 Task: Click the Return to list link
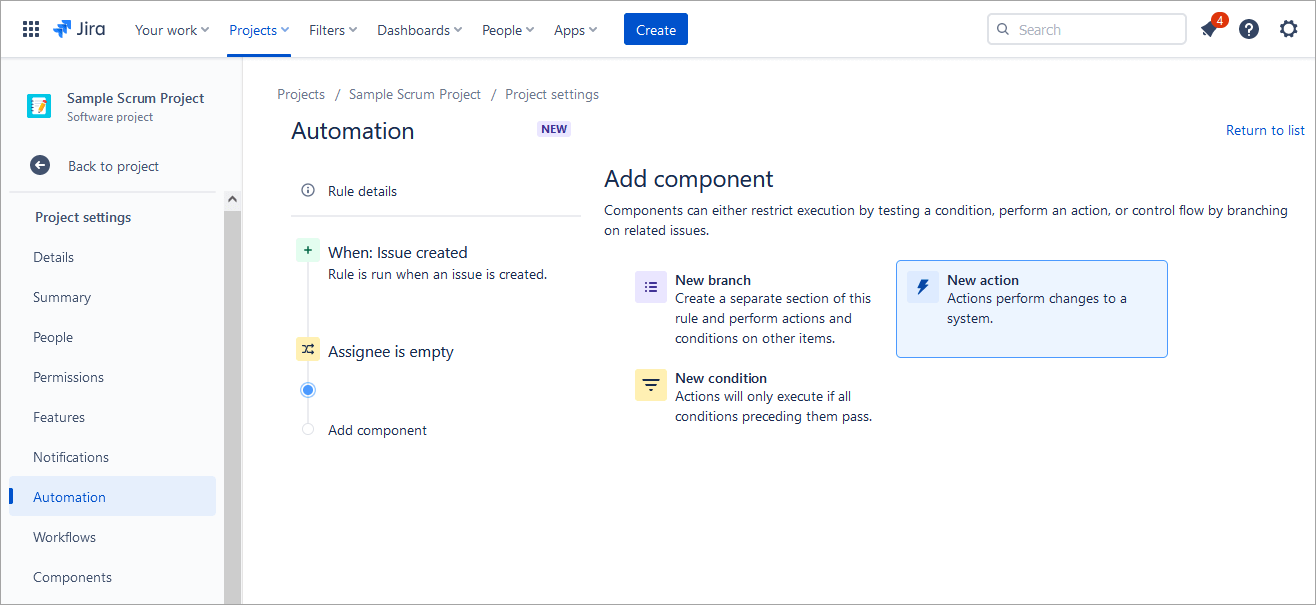[x=1265, y=130]
